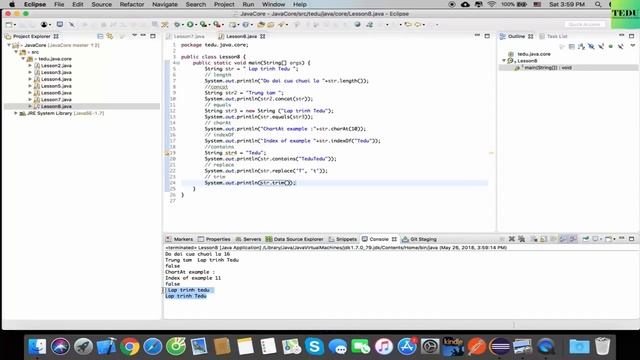Open the Refactor menu
The height and width of the screenshot is (360, 640).
[x=132, y=4]
